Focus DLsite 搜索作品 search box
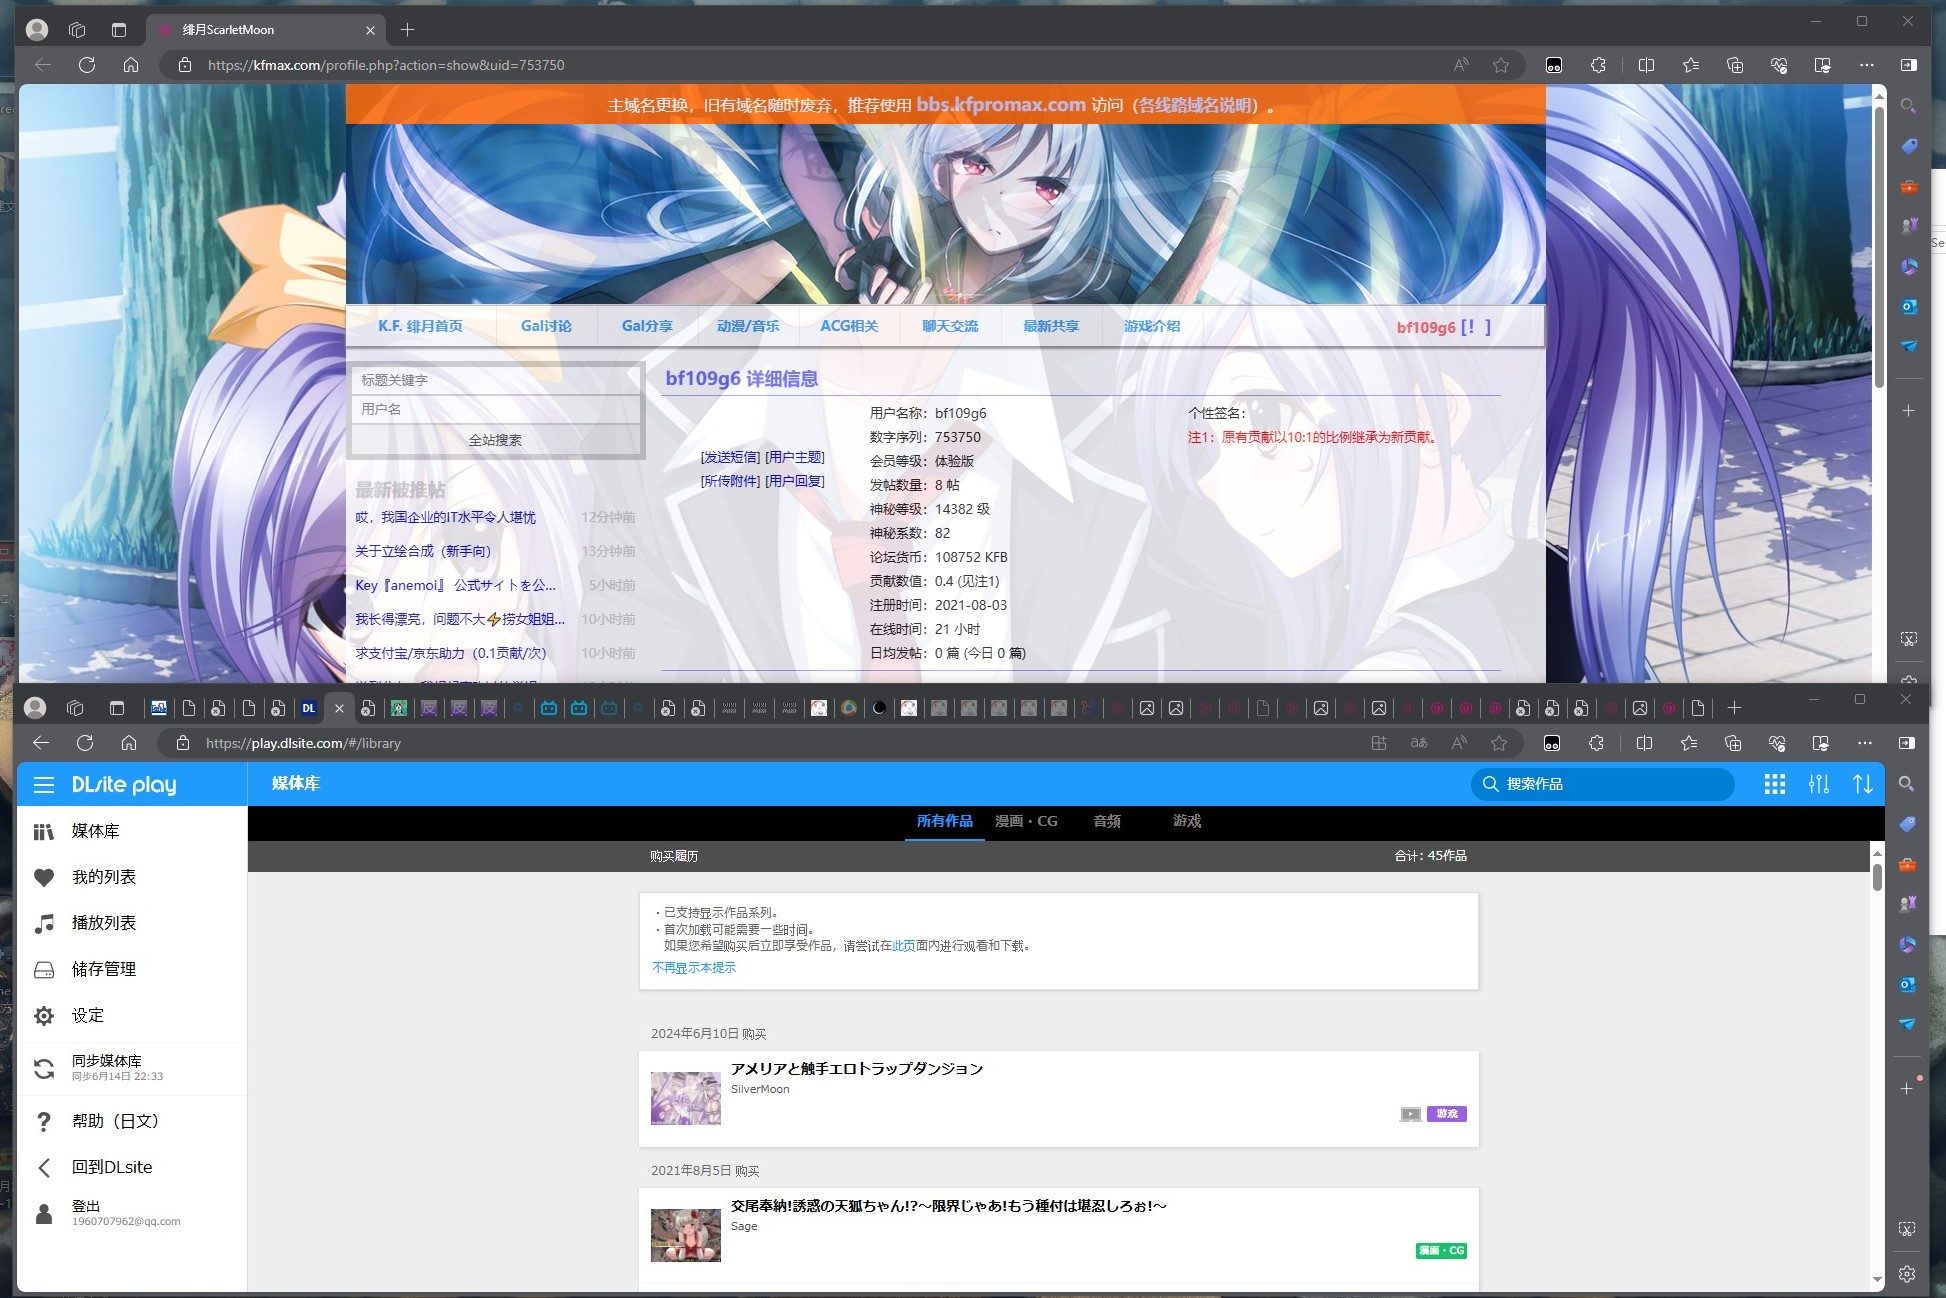 coord(1602,784)
